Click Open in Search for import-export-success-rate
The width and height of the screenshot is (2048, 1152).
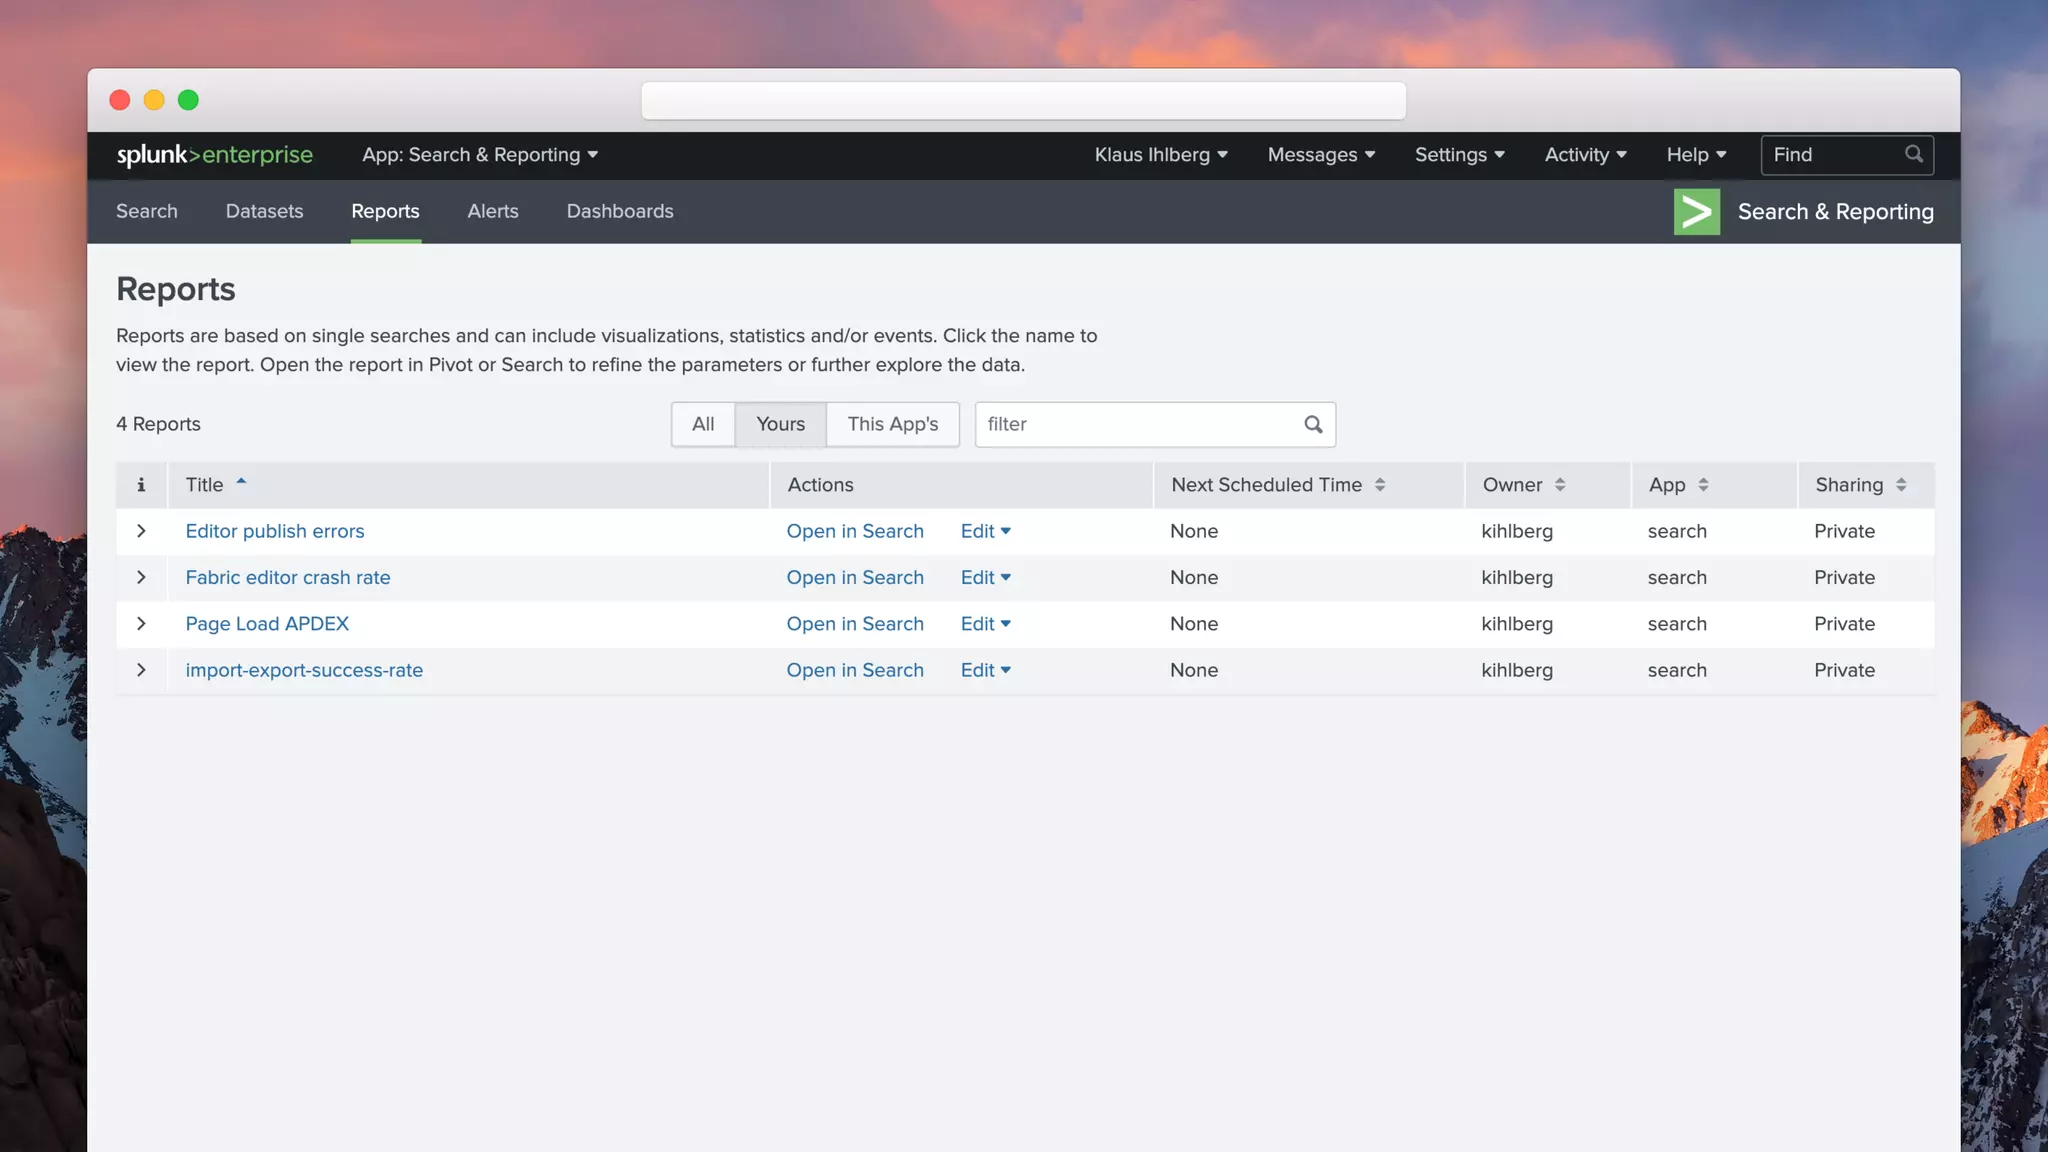coord(854,671)
